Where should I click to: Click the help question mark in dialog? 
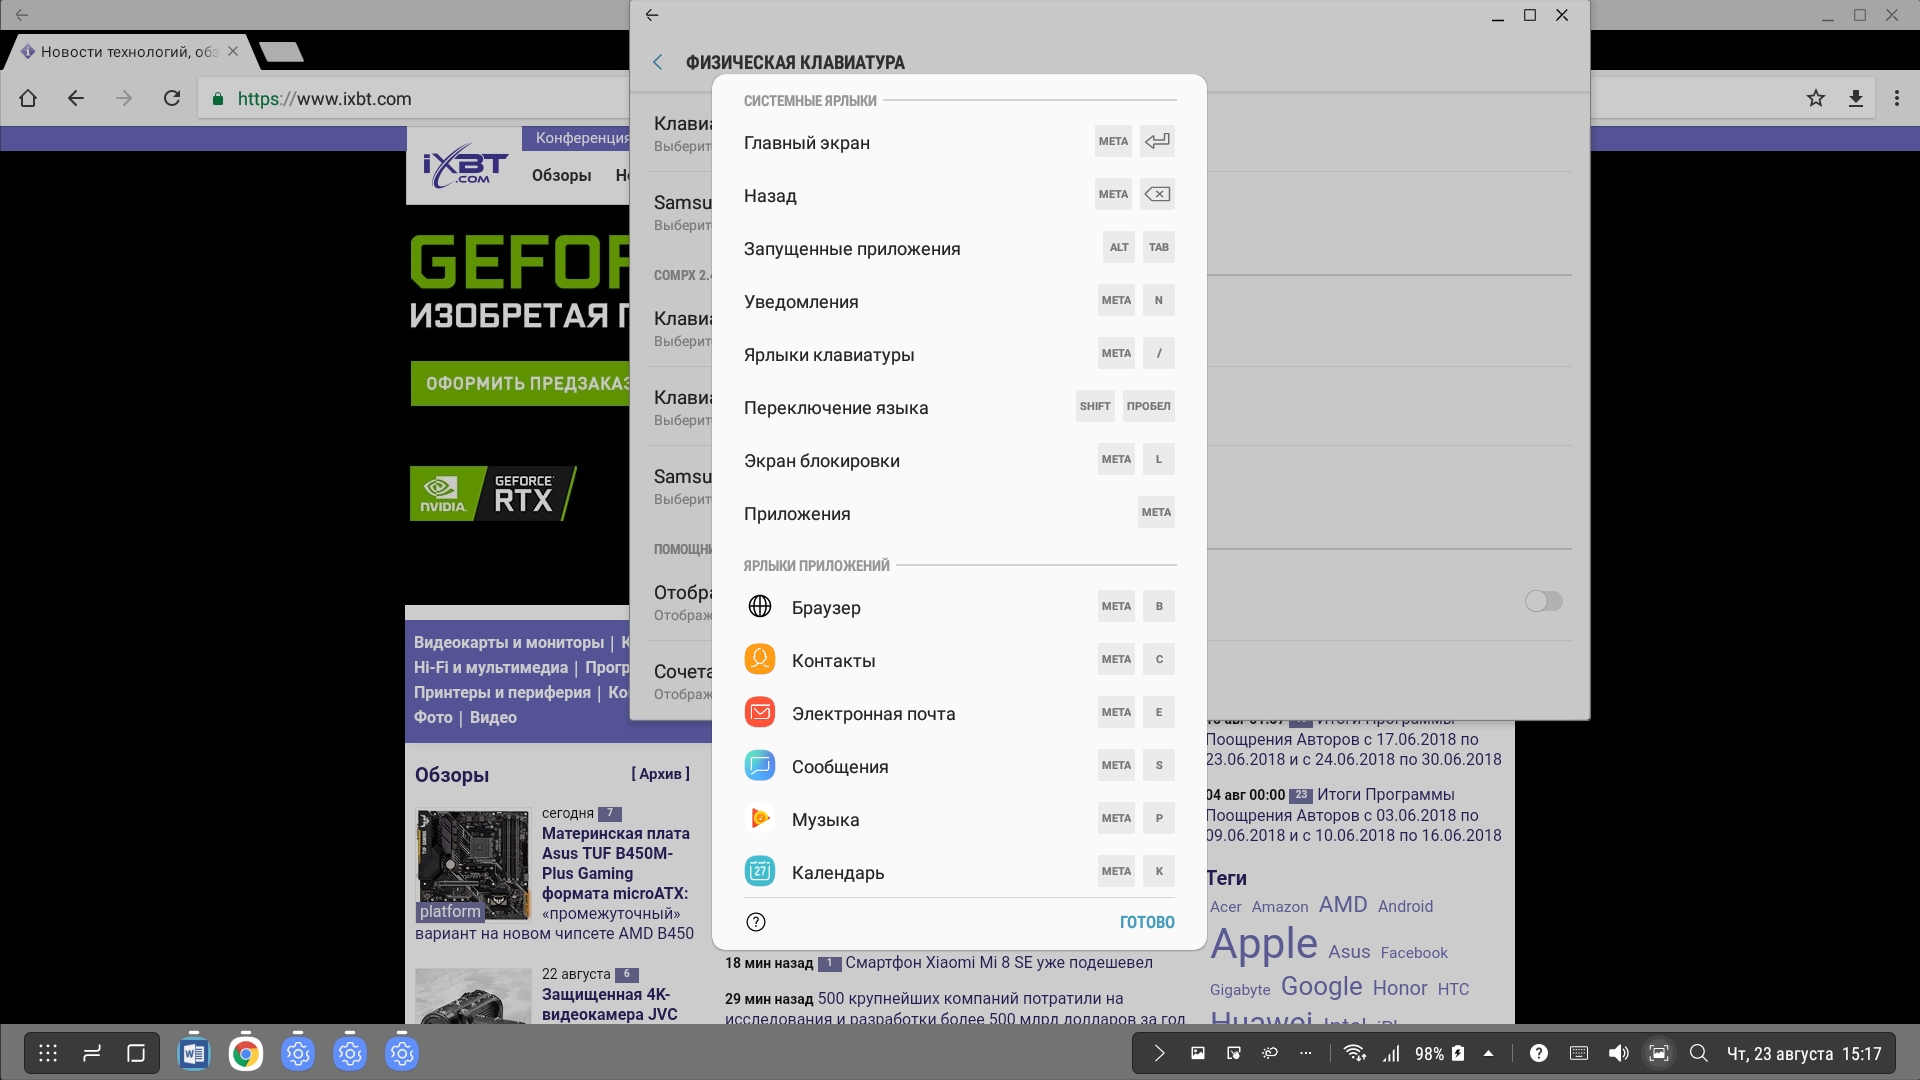point(756,922)
